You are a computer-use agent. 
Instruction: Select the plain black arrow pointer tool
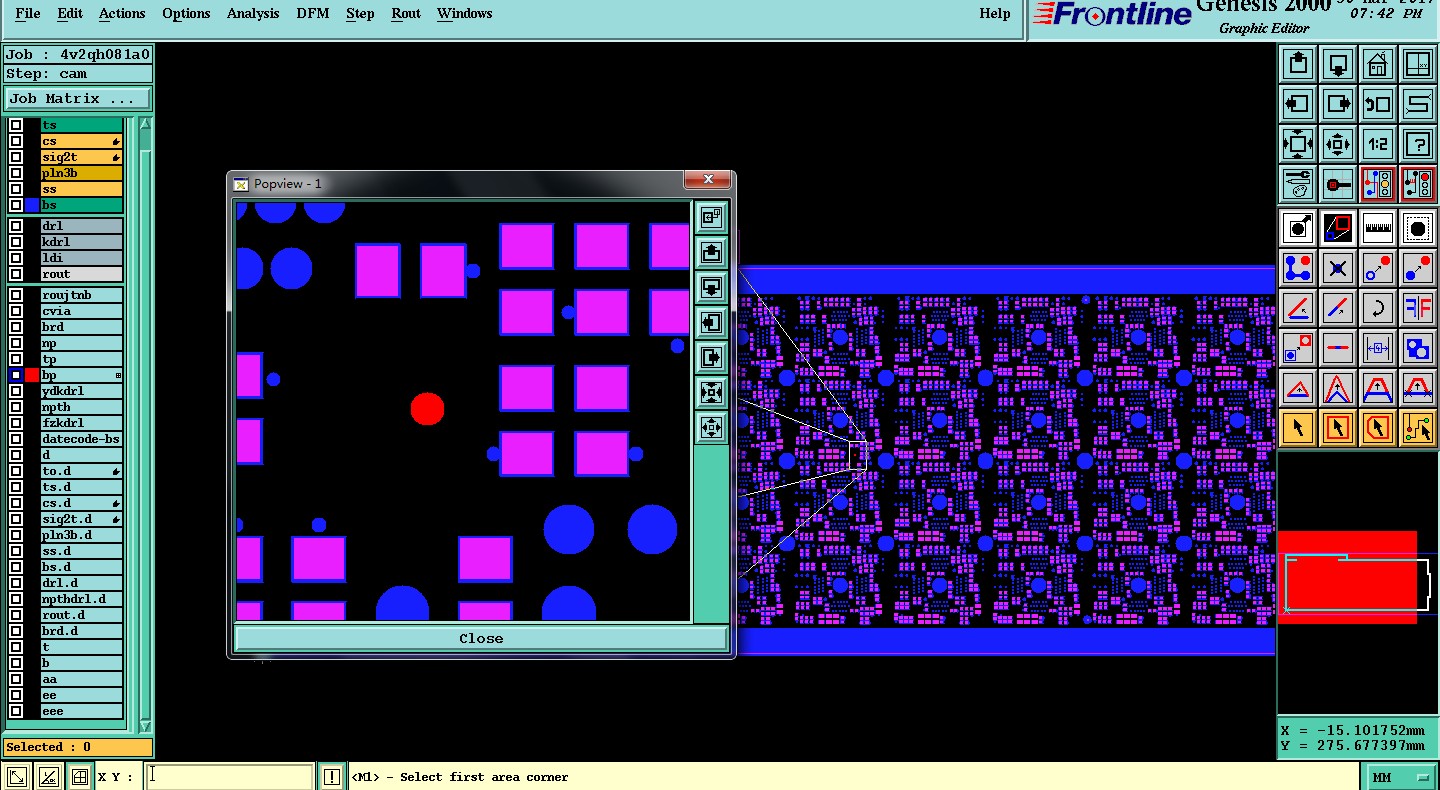1298,428
